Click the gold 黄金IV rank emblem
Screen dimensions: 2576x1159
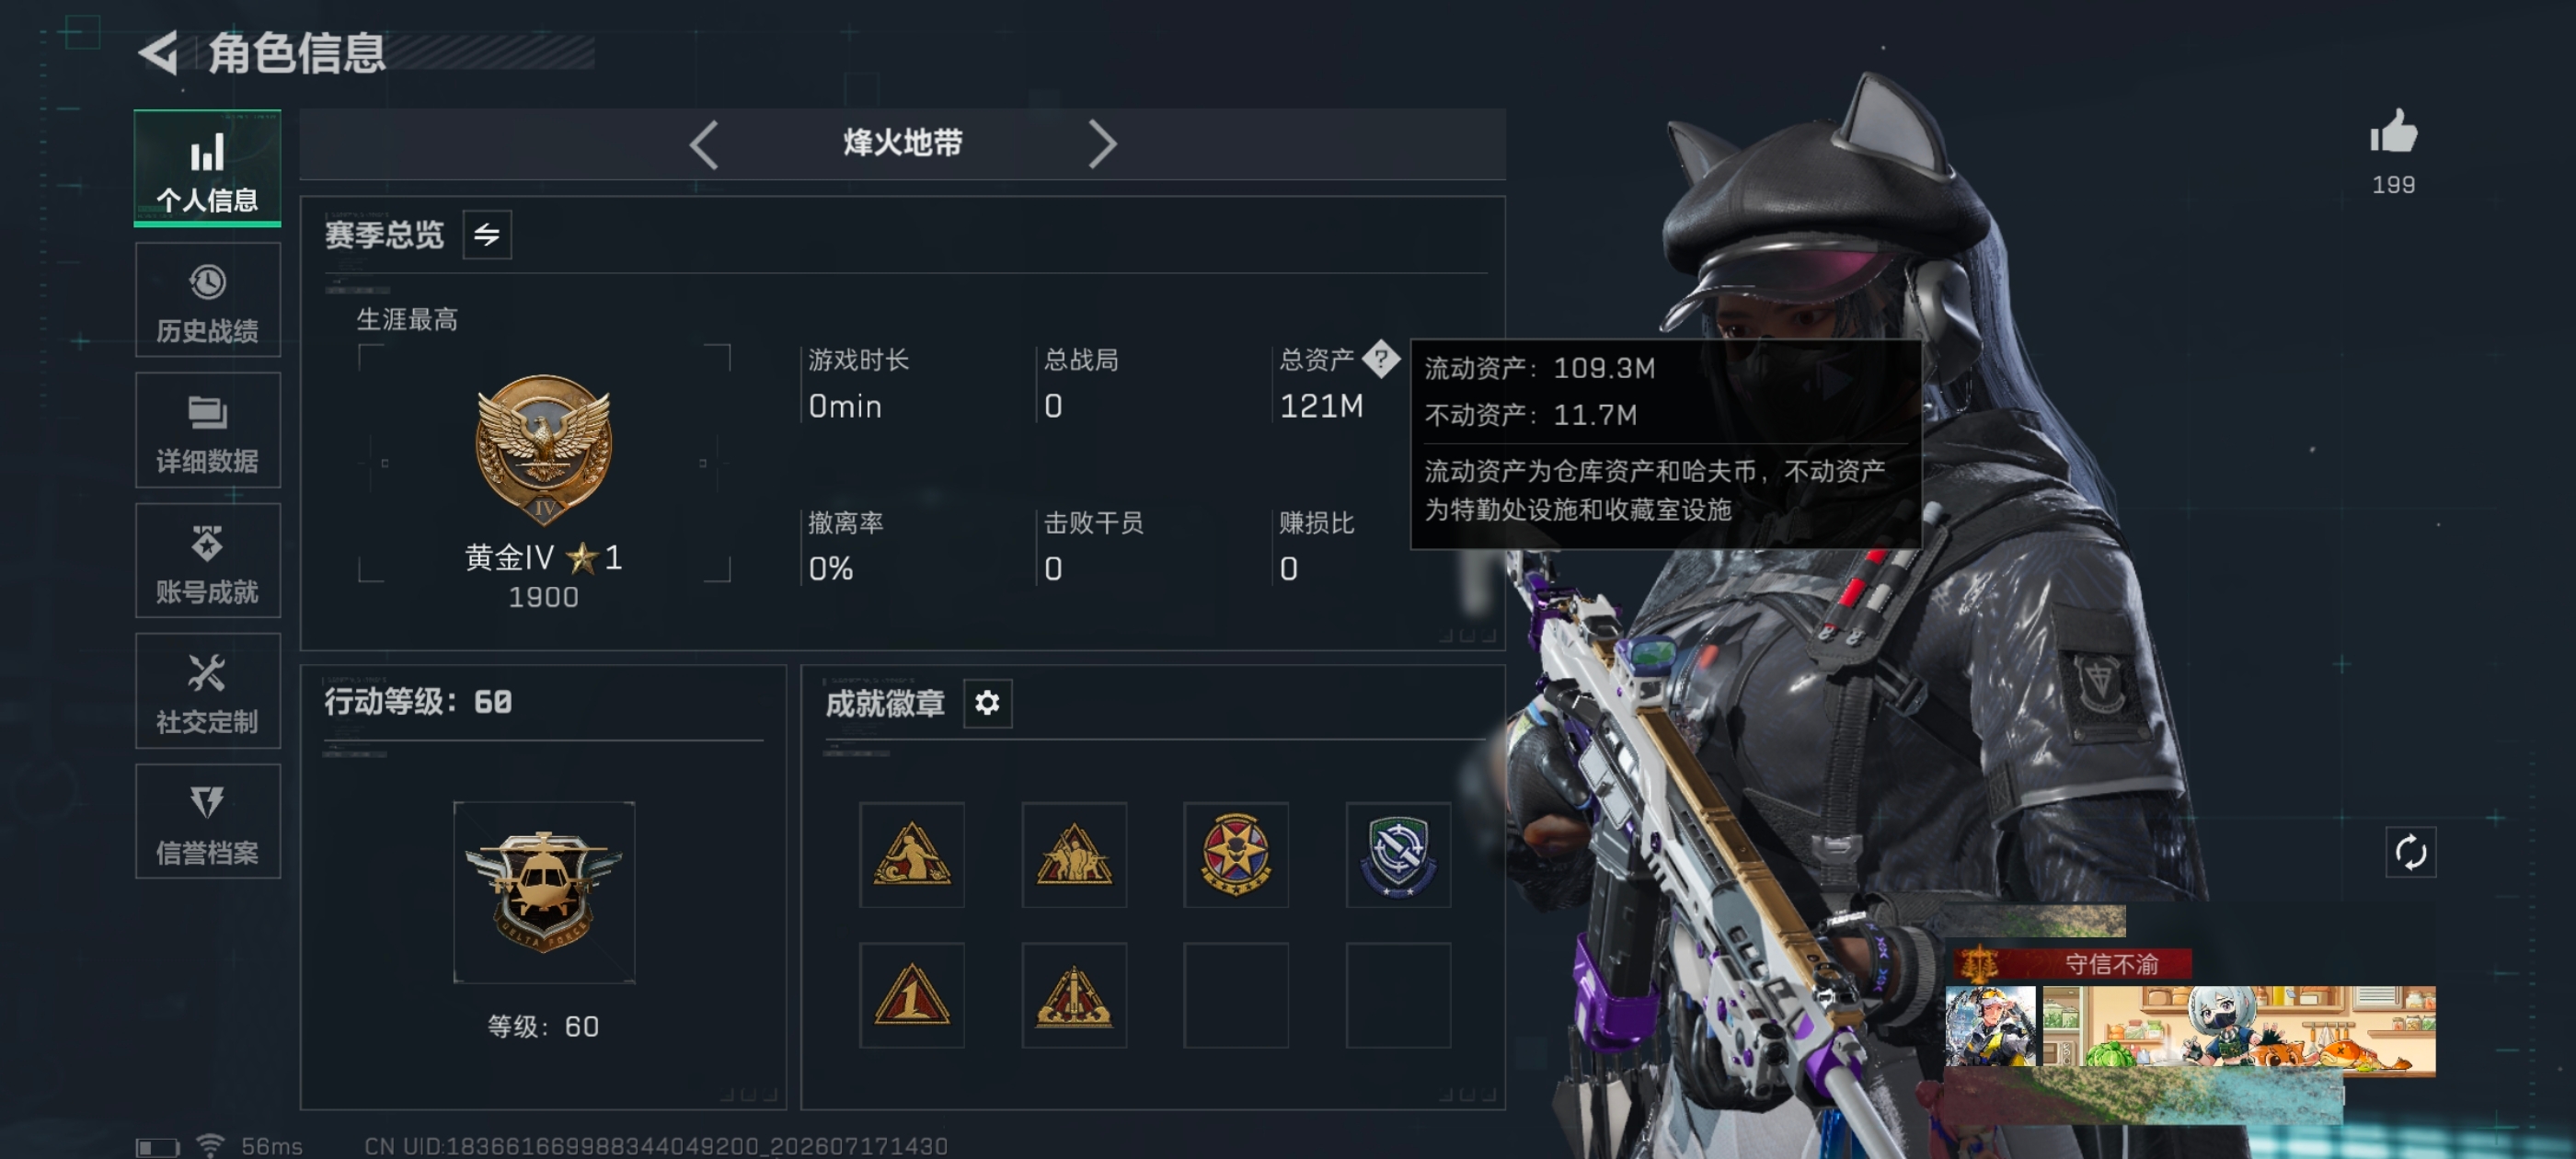[543, 449]
